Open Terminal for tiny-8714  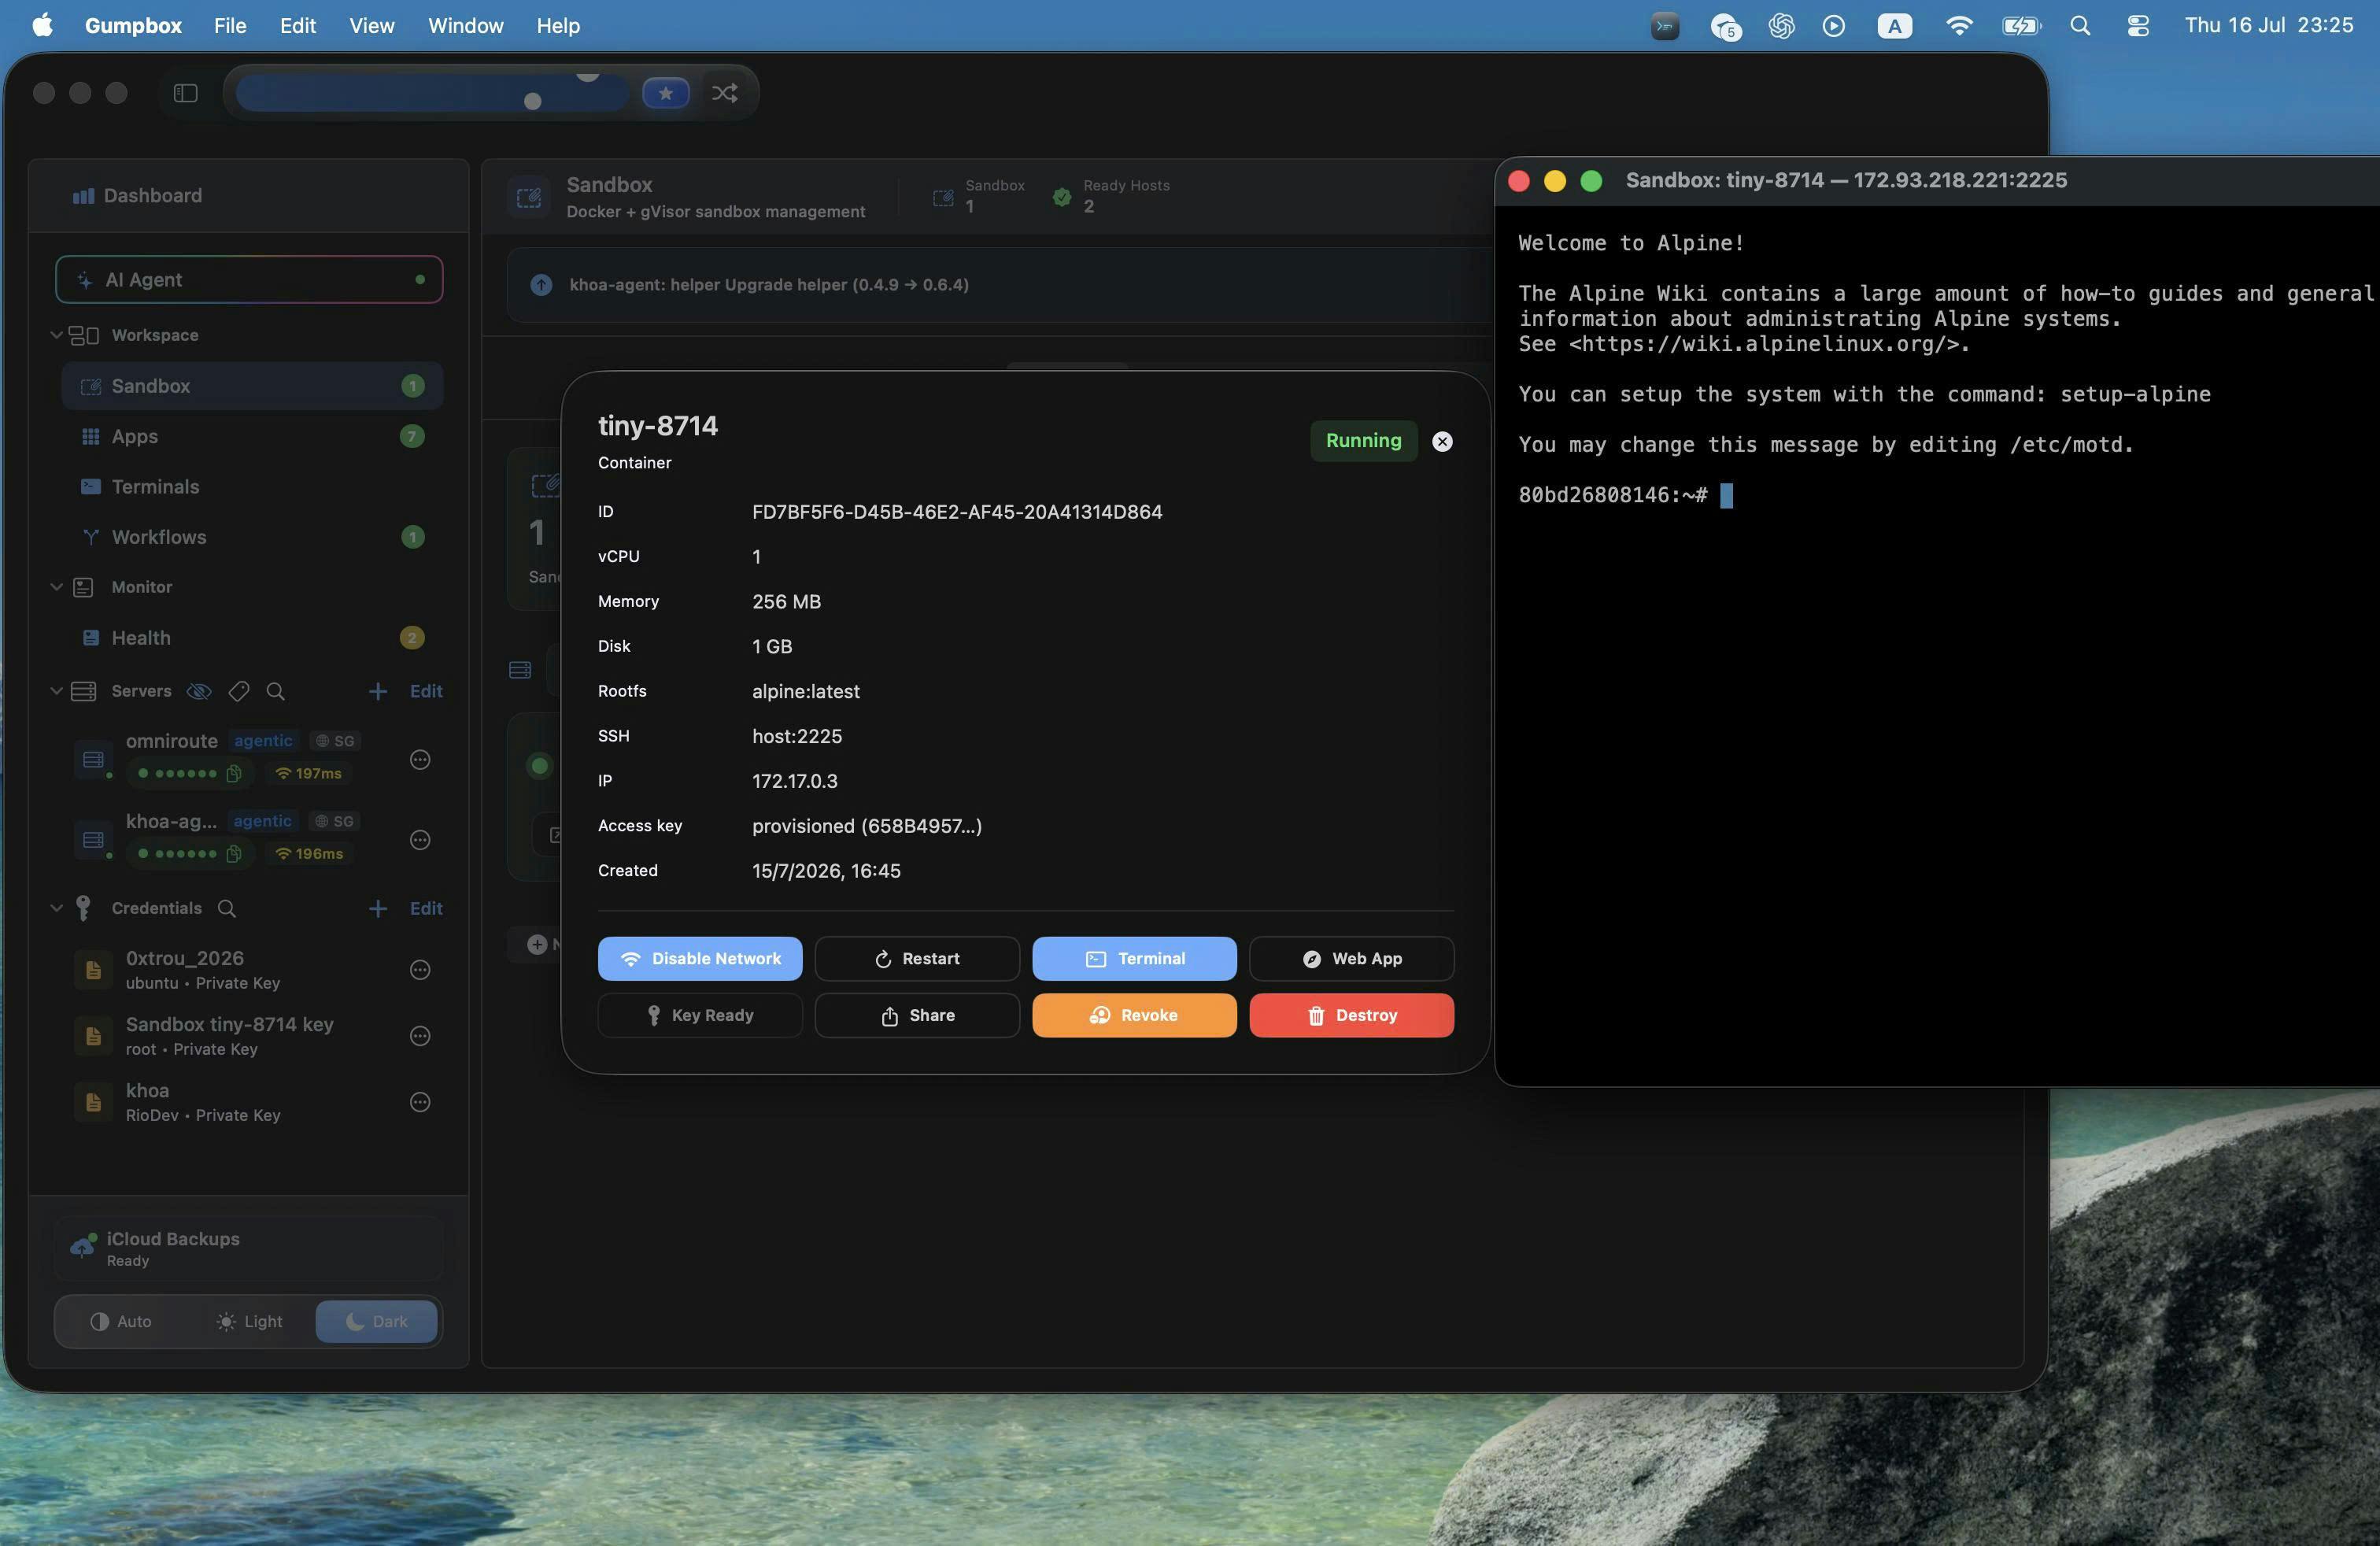[x=1134, y=959]
